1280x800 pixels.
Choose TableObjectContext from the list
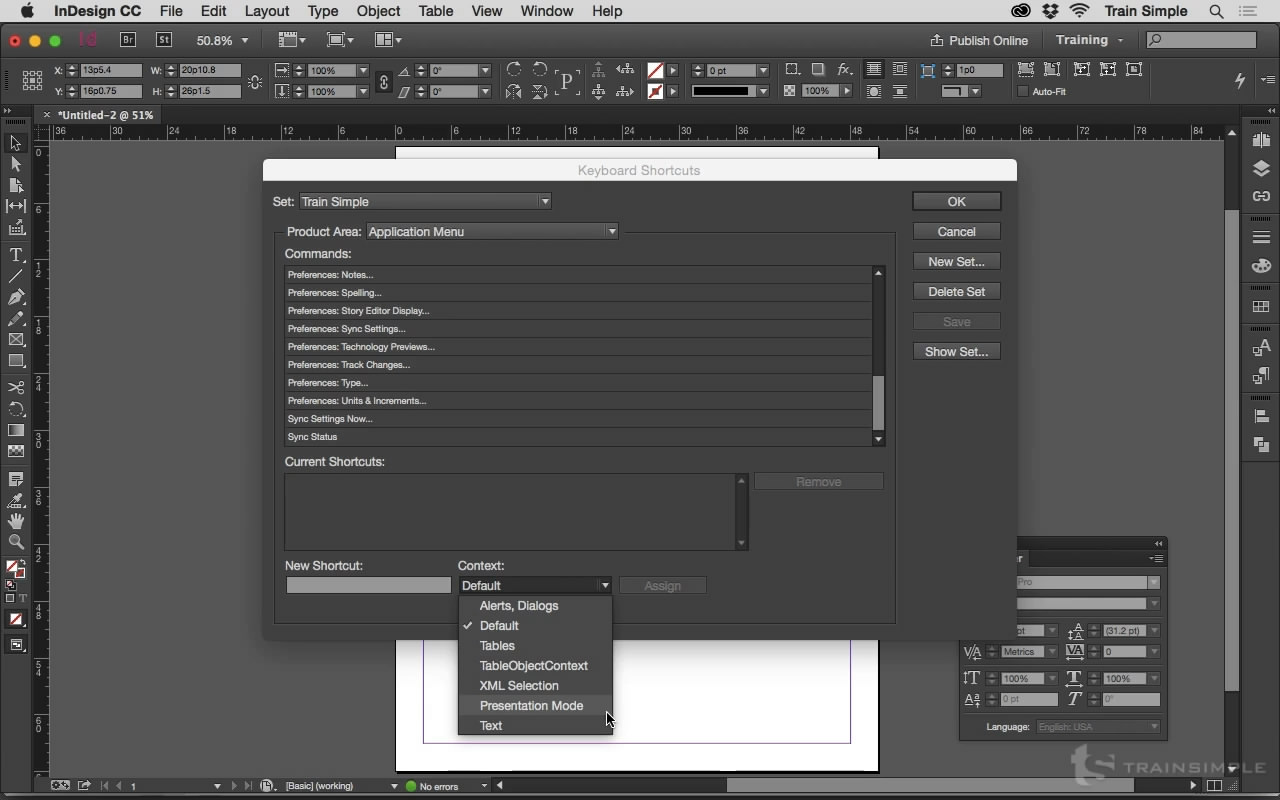click(x=535, y=665)
